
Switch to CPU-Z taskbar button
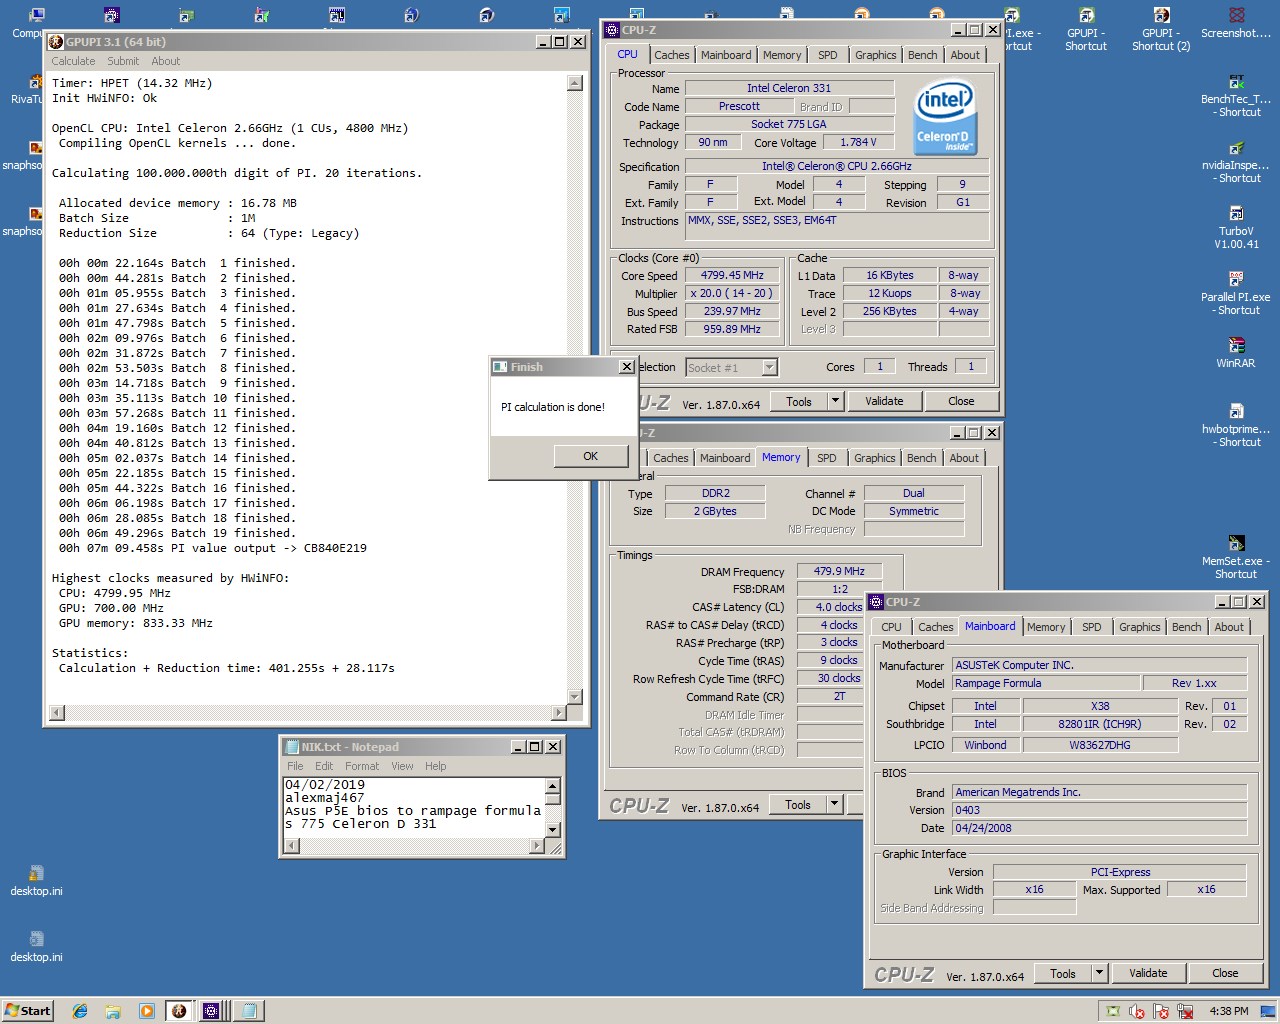211,1011
